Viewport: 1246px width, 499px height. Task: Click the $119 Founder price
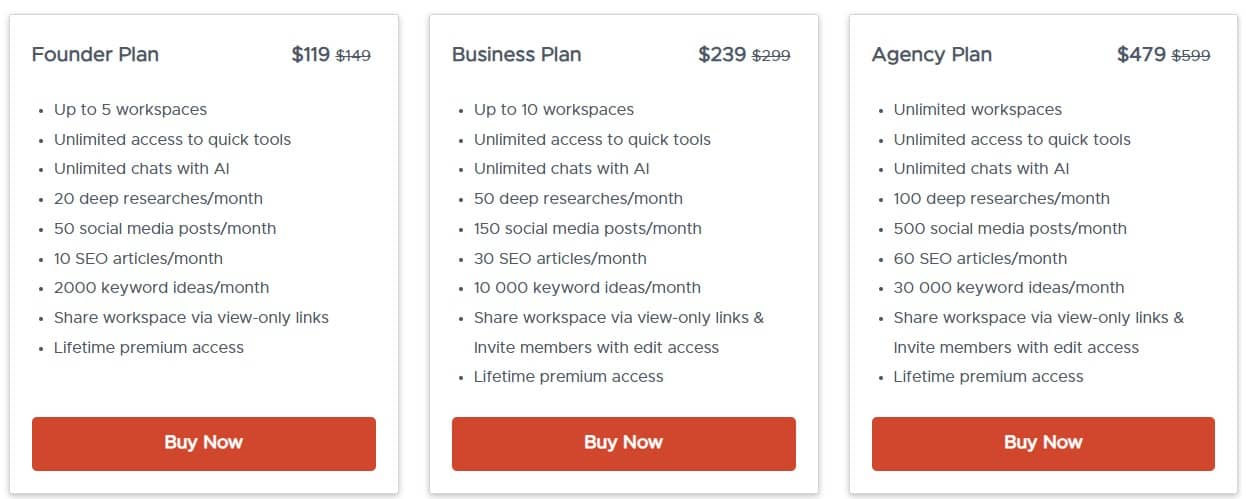click(x=311, y=55)
